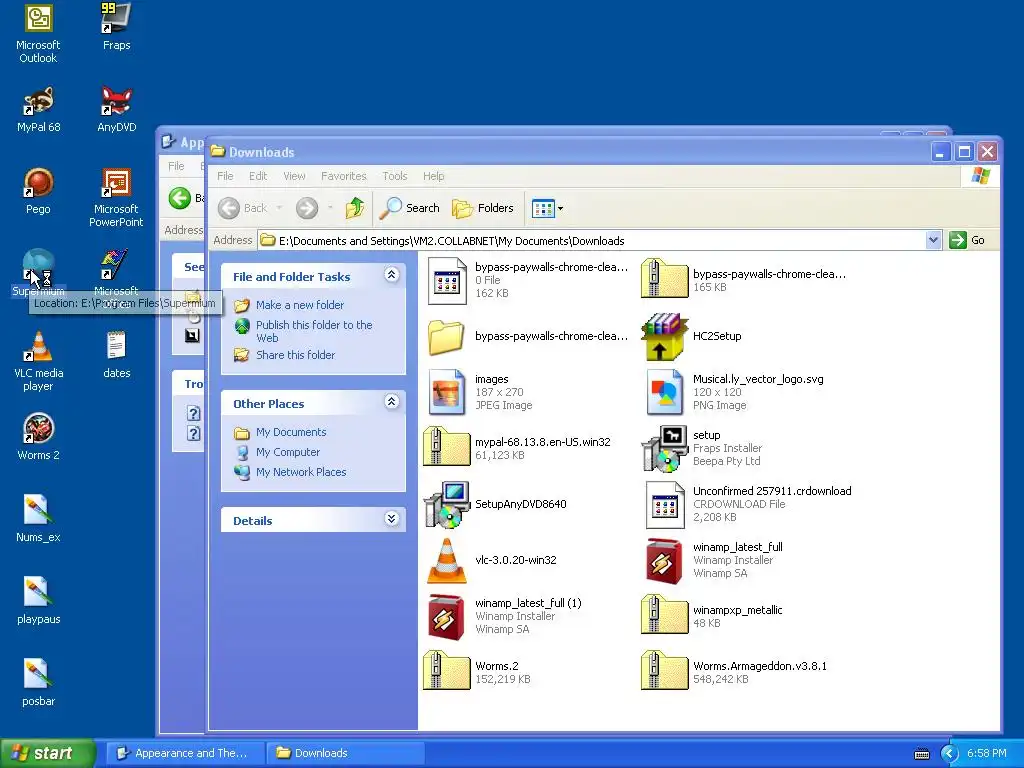Open the Back history dropdown arrow
The width and height of the screenshot is (1024, 768).
click(280, 208)
